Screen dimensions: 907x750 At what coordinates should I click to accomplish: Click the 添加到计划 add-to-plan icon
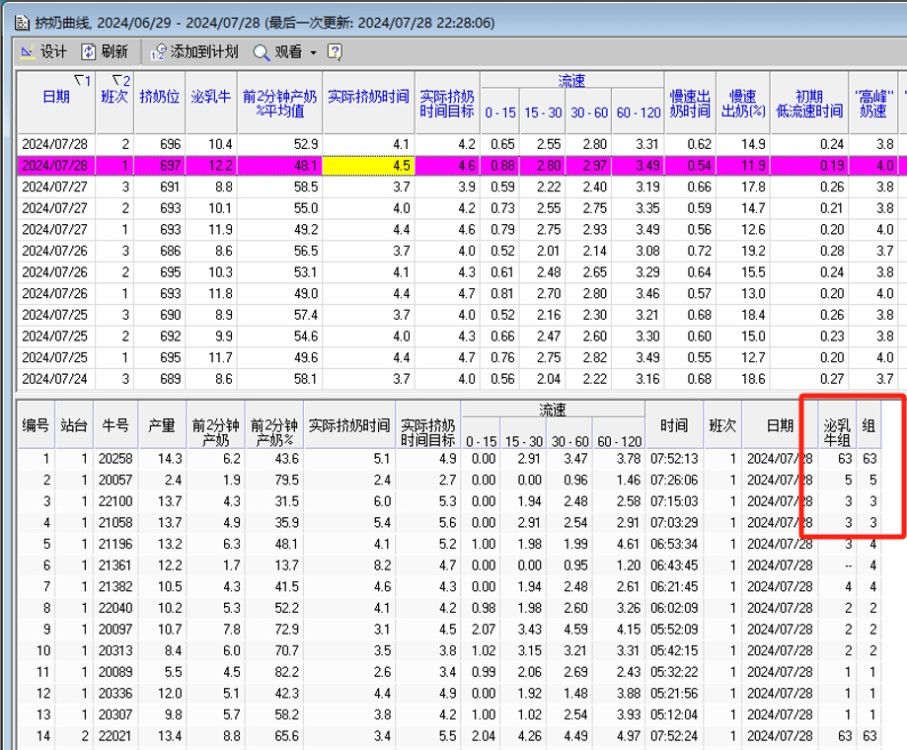point(158,52)
